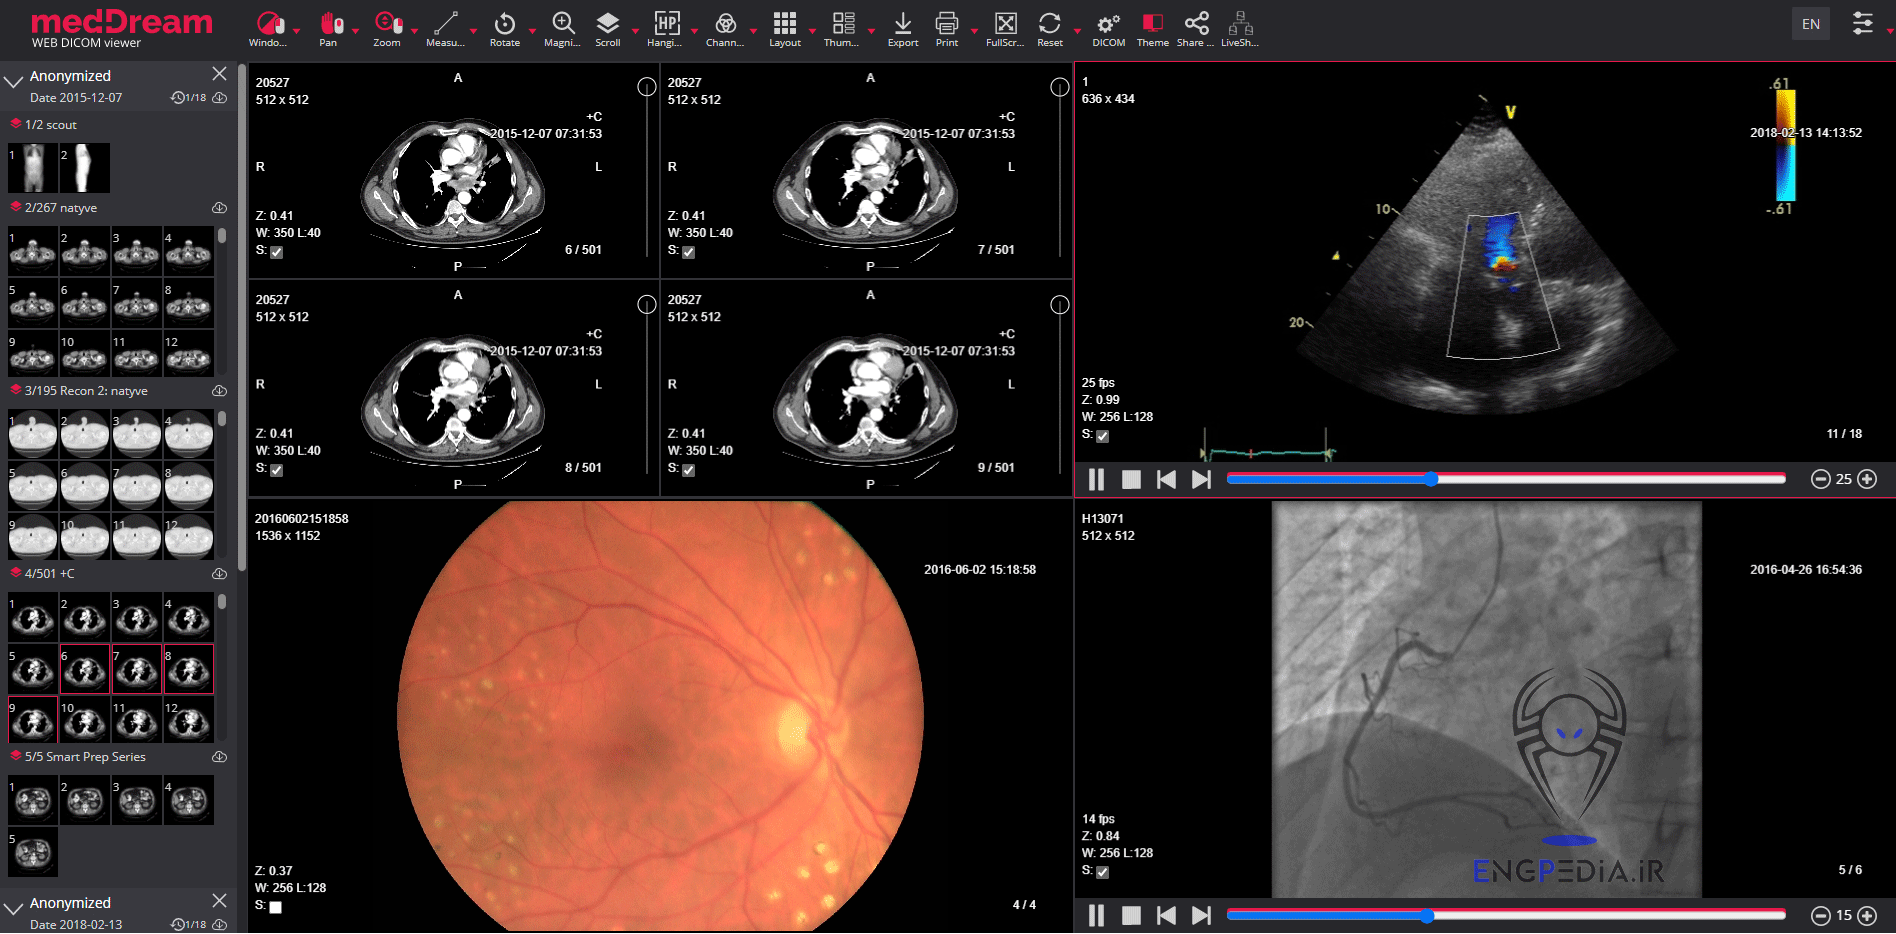The image size is (1896, 934).
Task: Select the Windowing tool
Action: 268,29
